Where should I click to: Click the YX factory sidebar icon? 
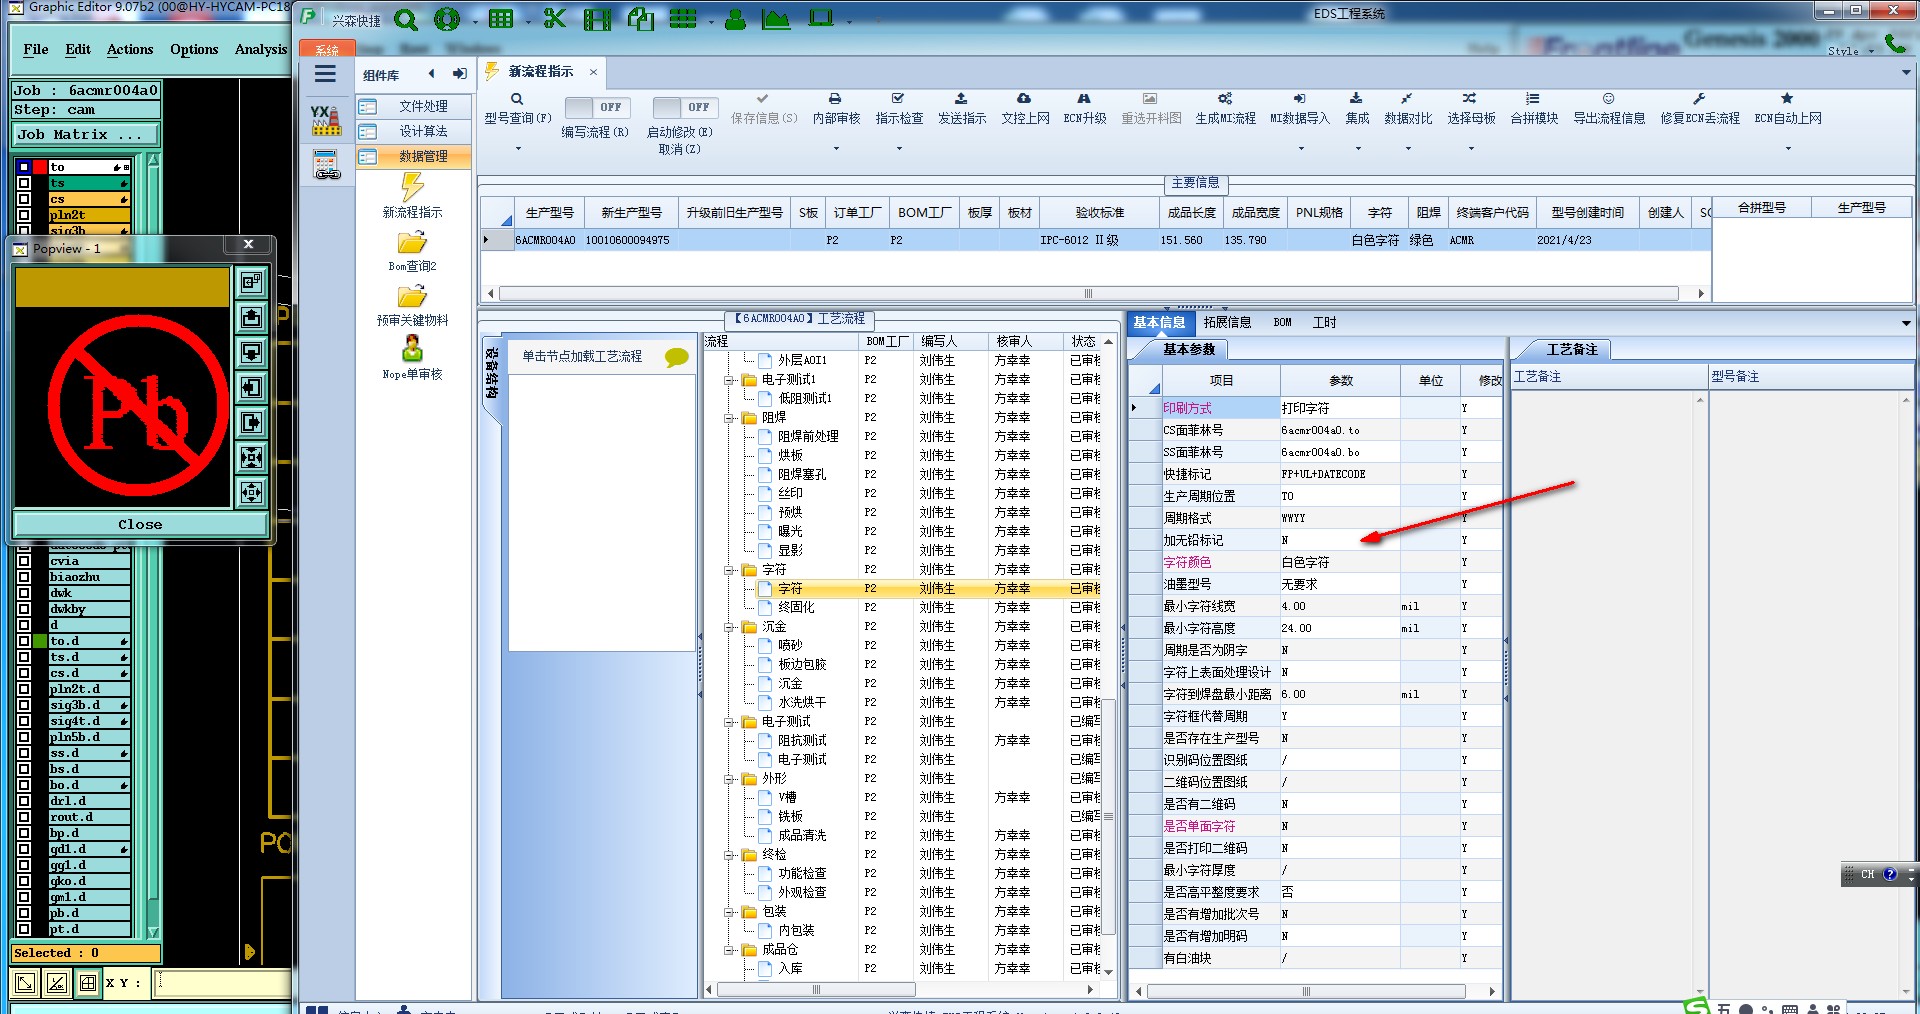pyautogui.click(x=325, y=120)
